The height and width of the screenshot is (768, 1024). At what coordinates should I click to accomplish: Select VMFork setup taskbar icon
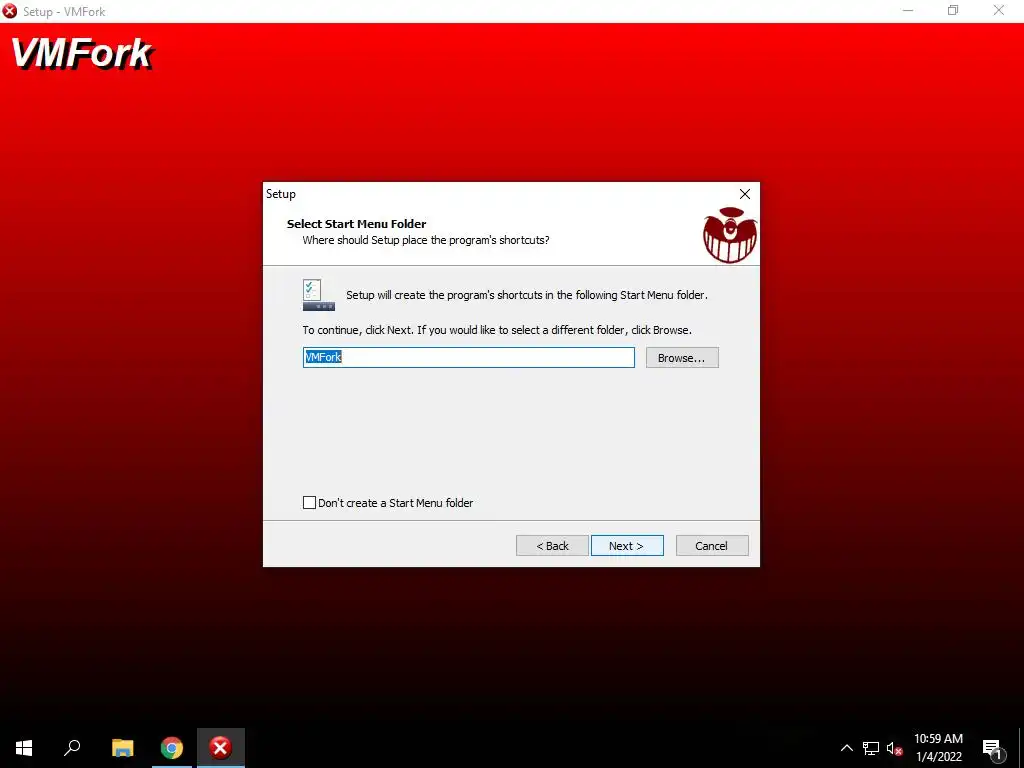tap(221, 748)
